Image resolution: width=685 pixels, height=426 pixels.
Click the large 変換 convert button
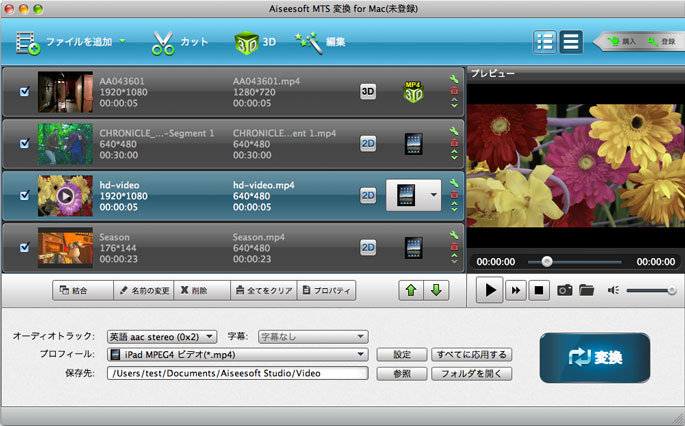594,358
